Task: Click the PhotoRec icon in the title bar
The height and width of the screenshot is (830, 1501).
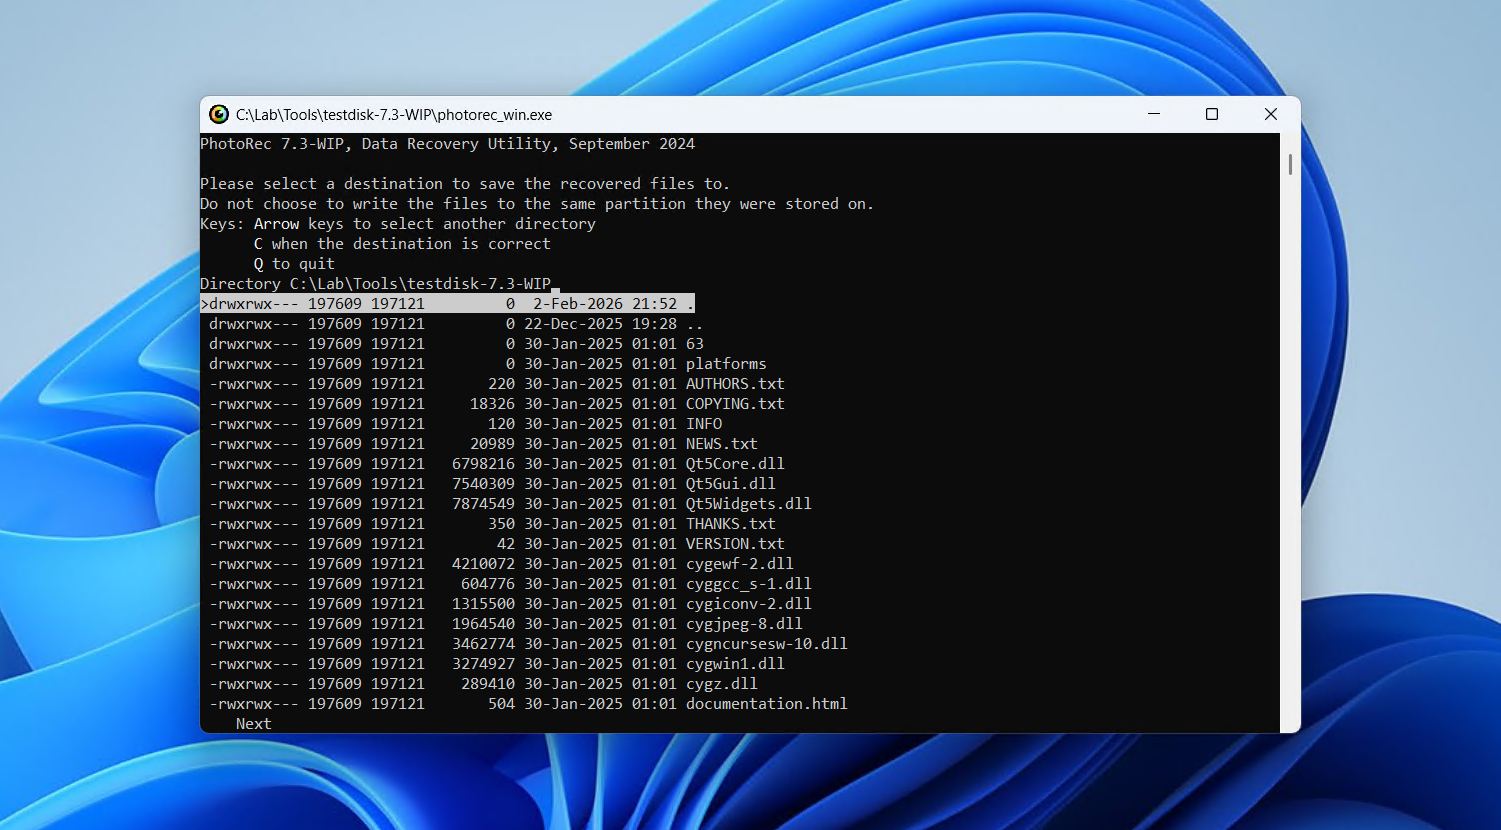Action: click(216, 114)
